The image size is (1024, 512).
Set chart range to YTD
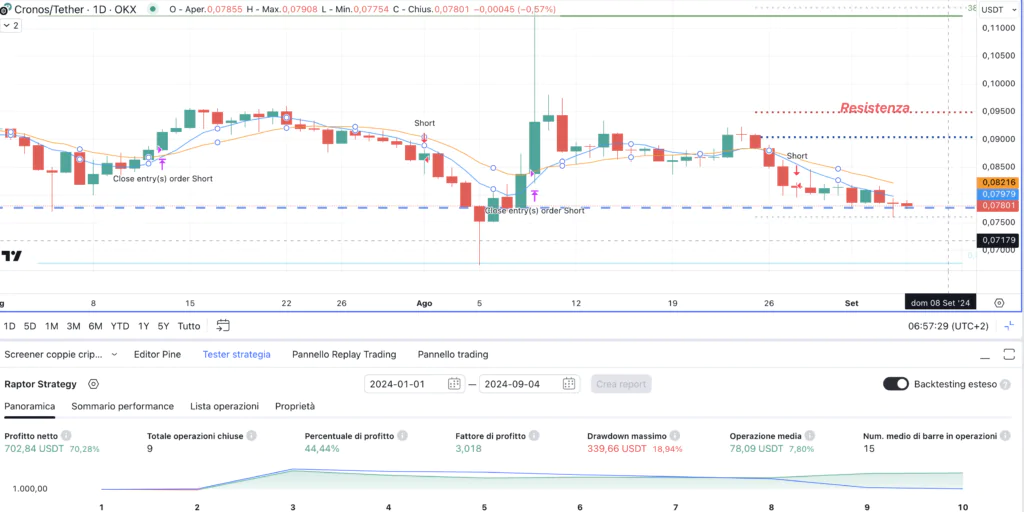point(120,326)
